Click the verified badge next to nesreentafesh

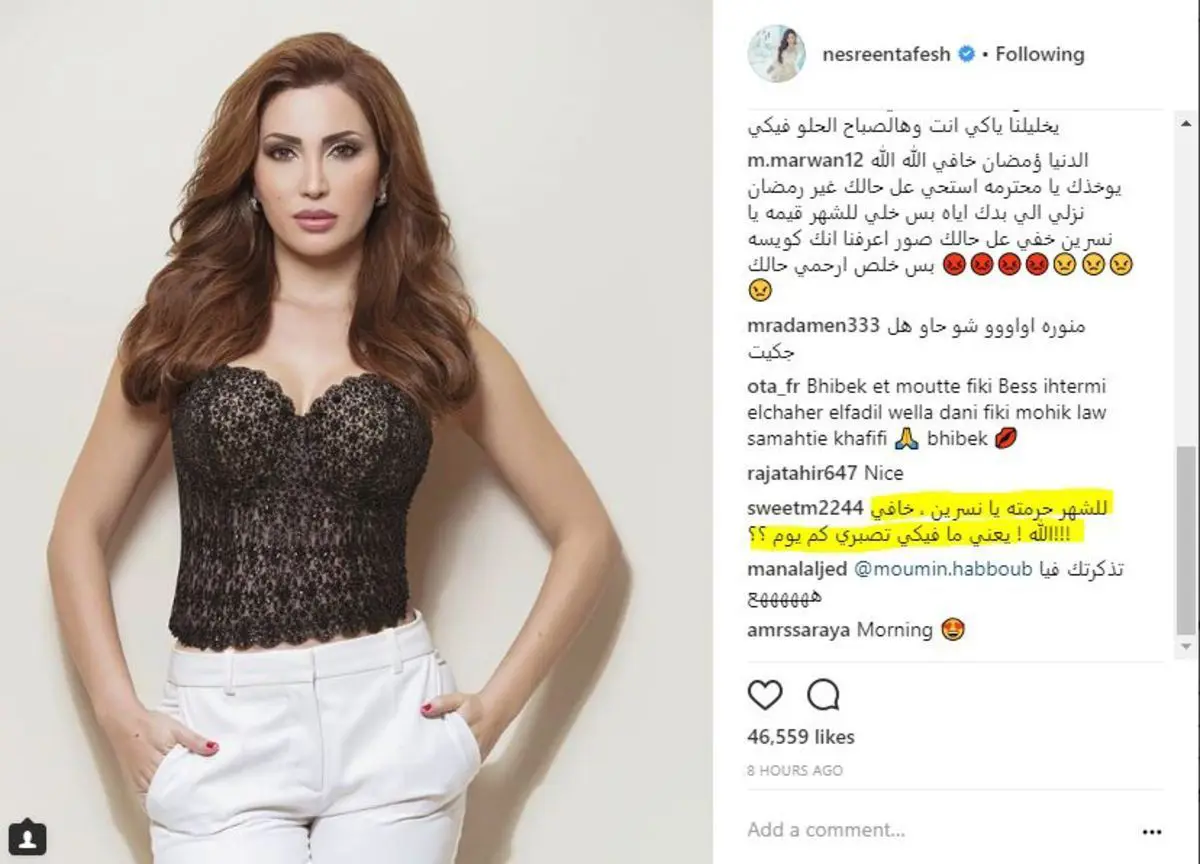pos(967,55)
